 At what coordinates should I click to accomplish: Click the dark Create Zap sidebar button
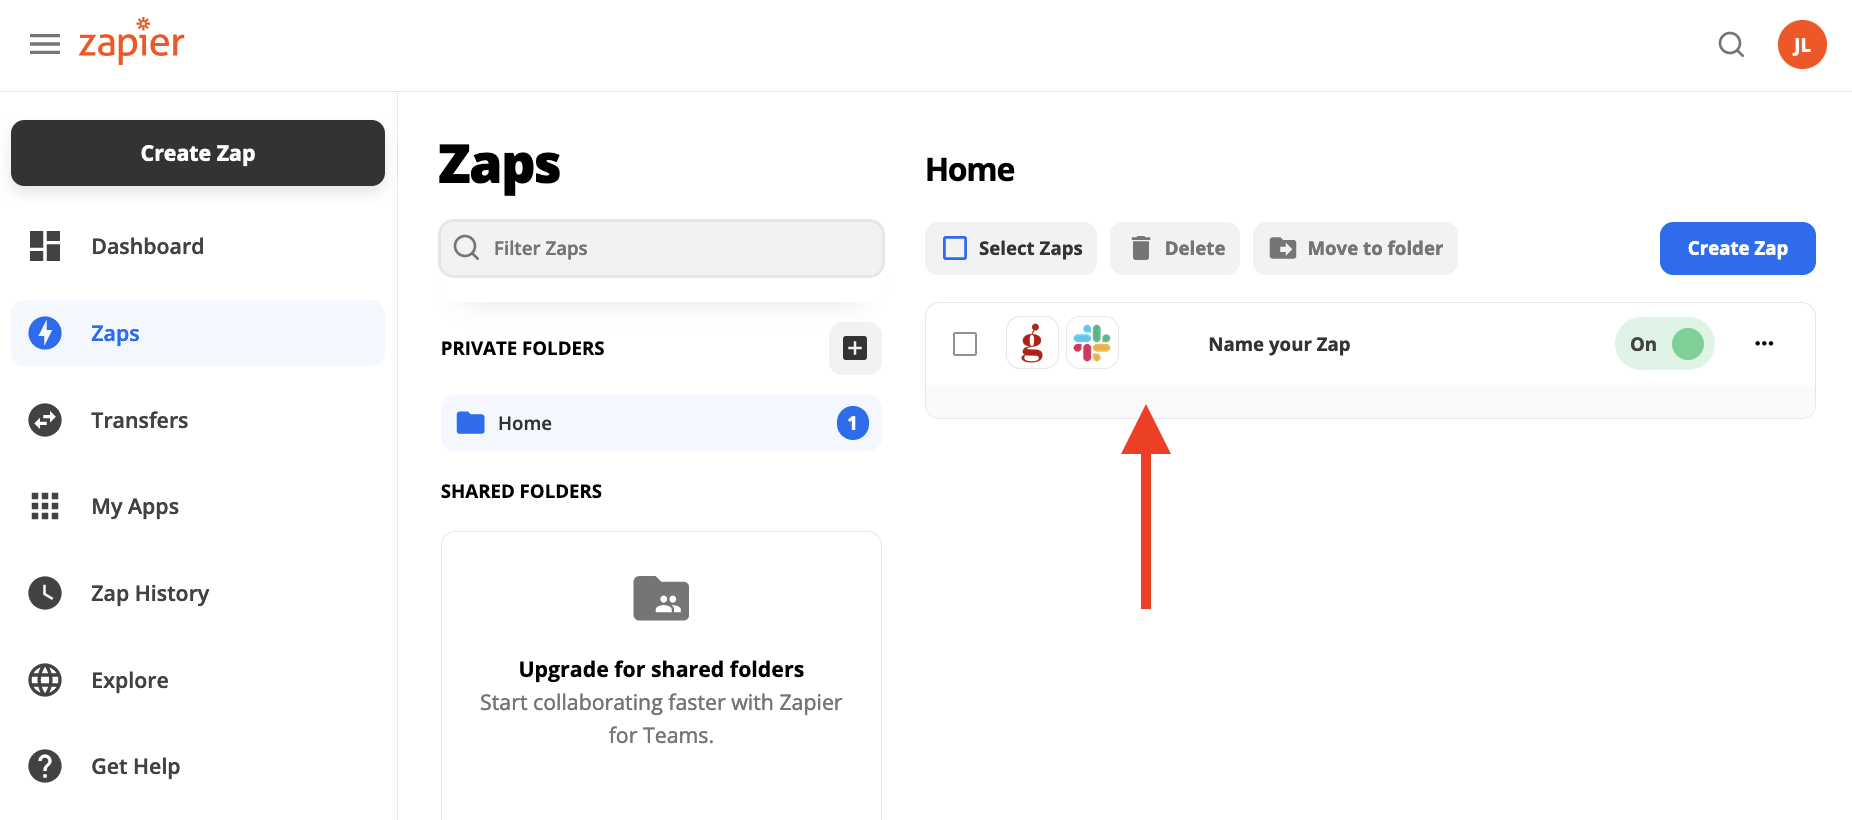pos(198,153)
